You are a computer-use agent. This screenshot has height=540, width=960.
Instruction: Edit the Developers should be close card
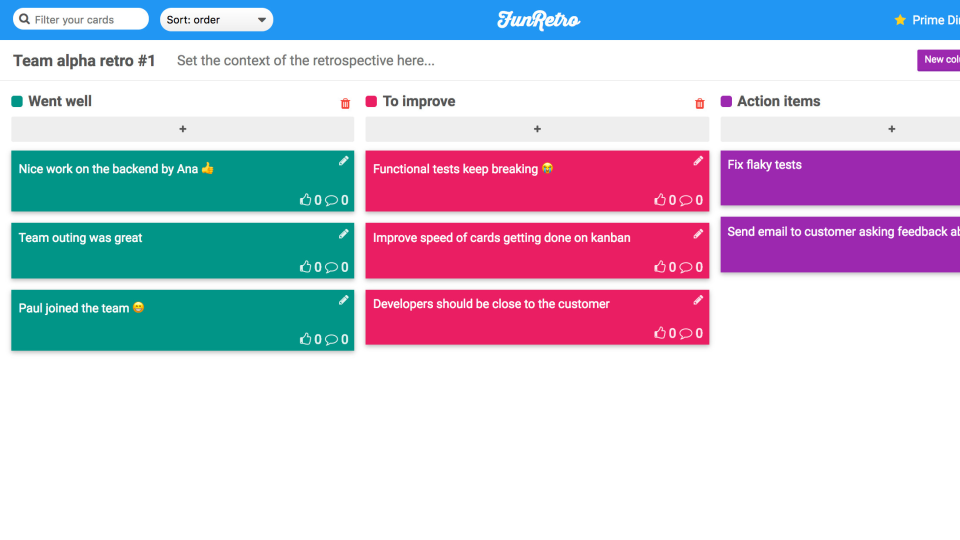698,300
